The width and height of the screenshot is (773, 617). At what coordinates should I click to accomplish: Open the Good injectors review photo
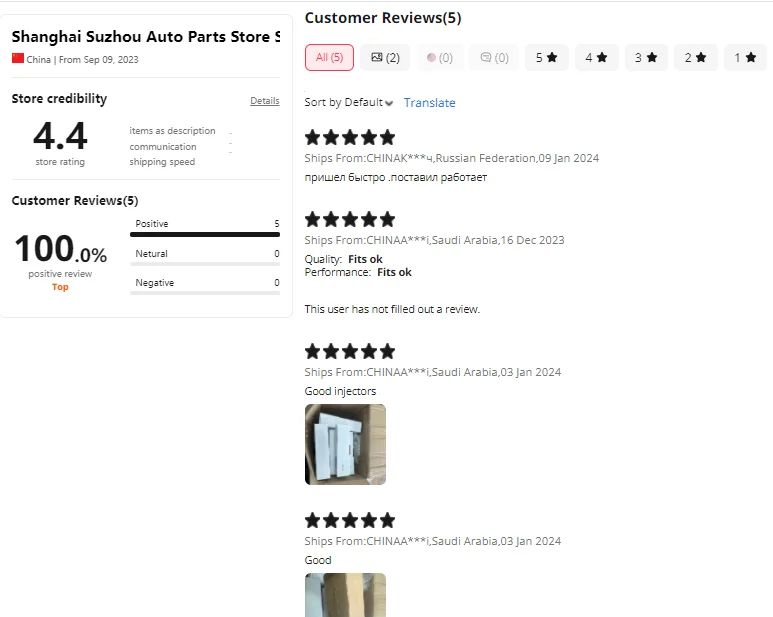(x=345, y=444)
